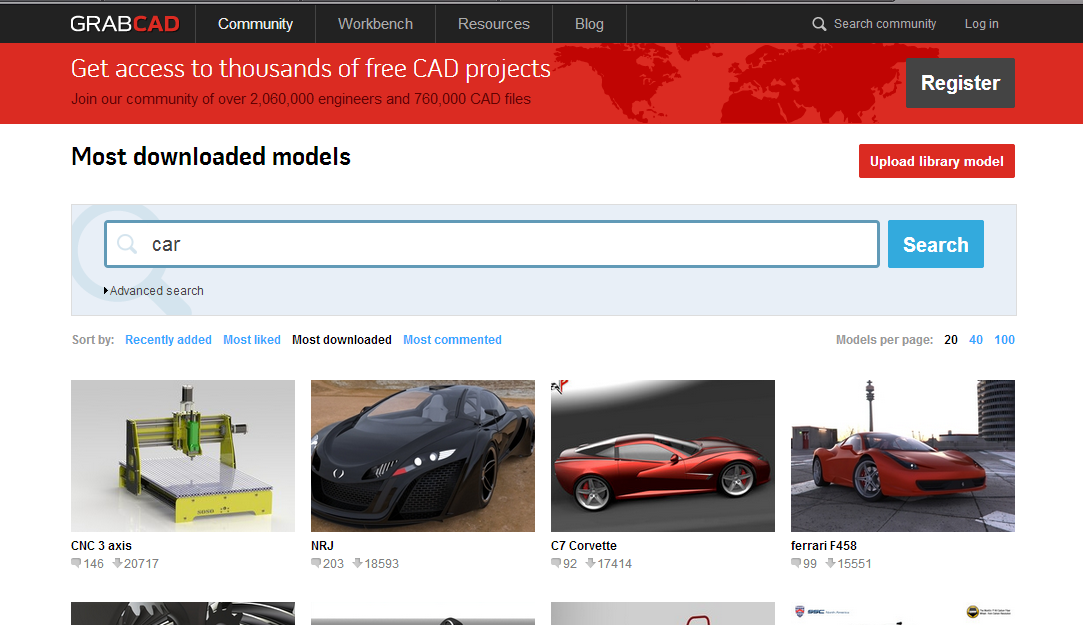This screenshot has height=625, width=1083.
Task: Open the Workbench tab
Action: tap(375, 23)
